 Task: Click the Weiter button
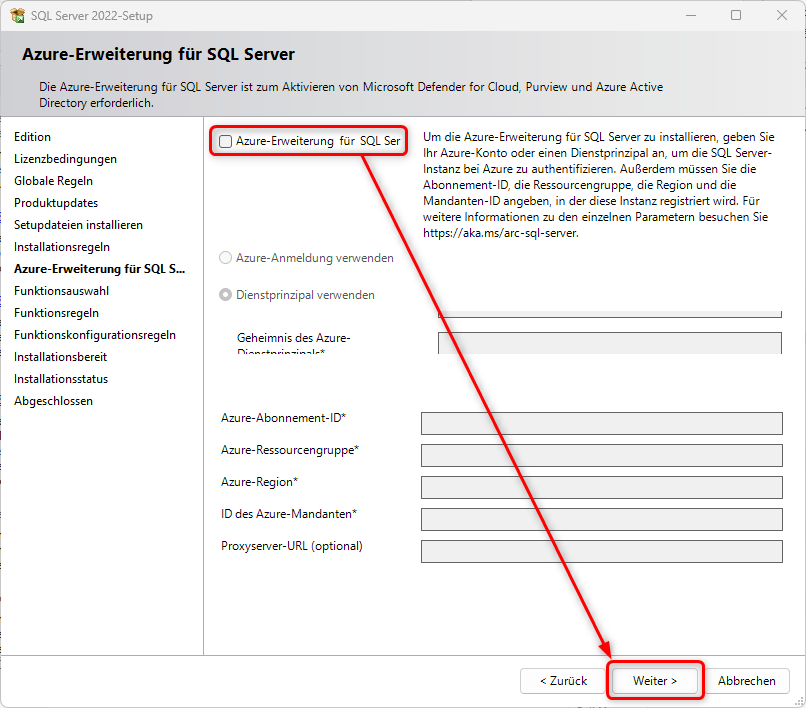click(x=655, y=681)
